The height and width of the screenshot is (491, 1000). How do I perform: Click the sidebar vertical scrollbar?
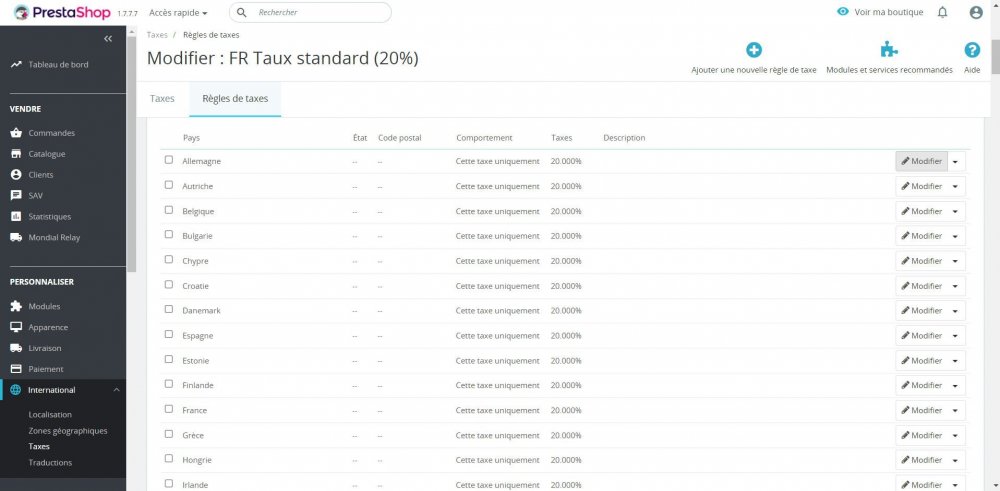131,153
